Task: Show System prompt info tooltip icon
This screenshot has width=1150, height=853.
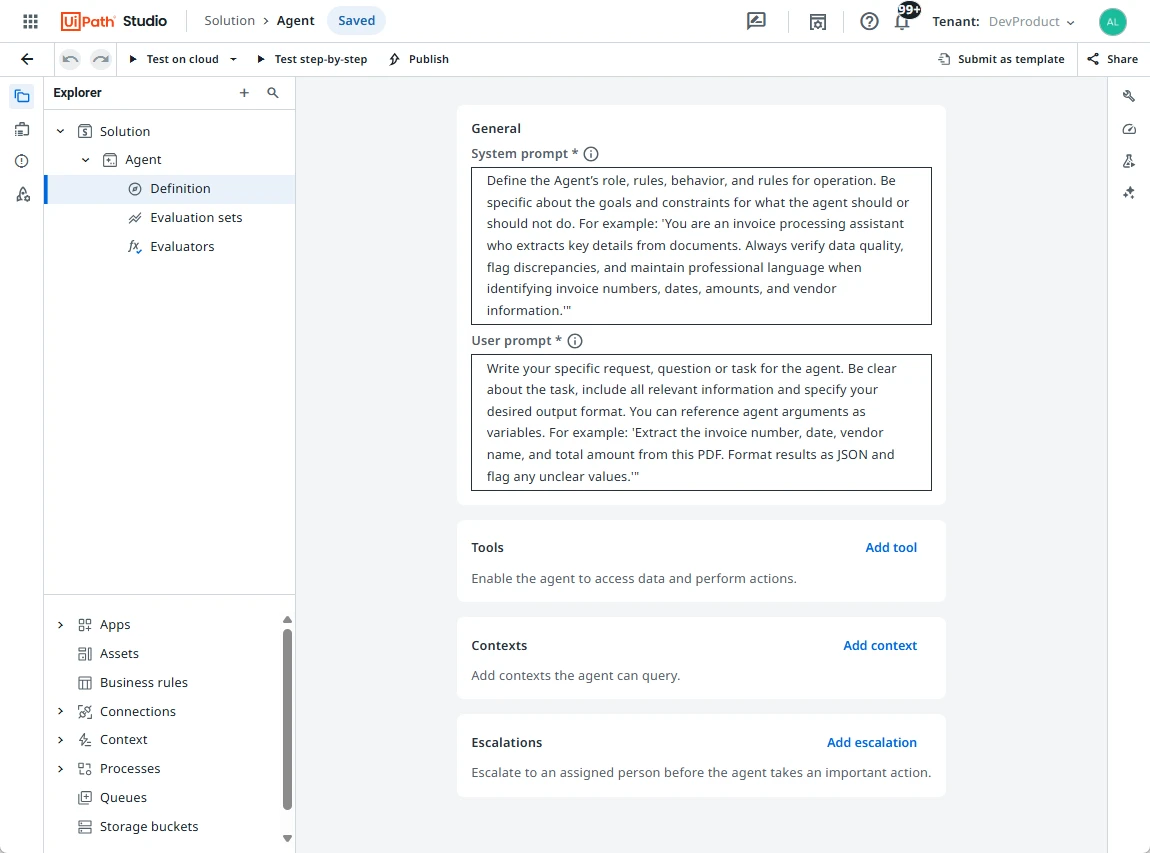Action: [x=591, y=154]
